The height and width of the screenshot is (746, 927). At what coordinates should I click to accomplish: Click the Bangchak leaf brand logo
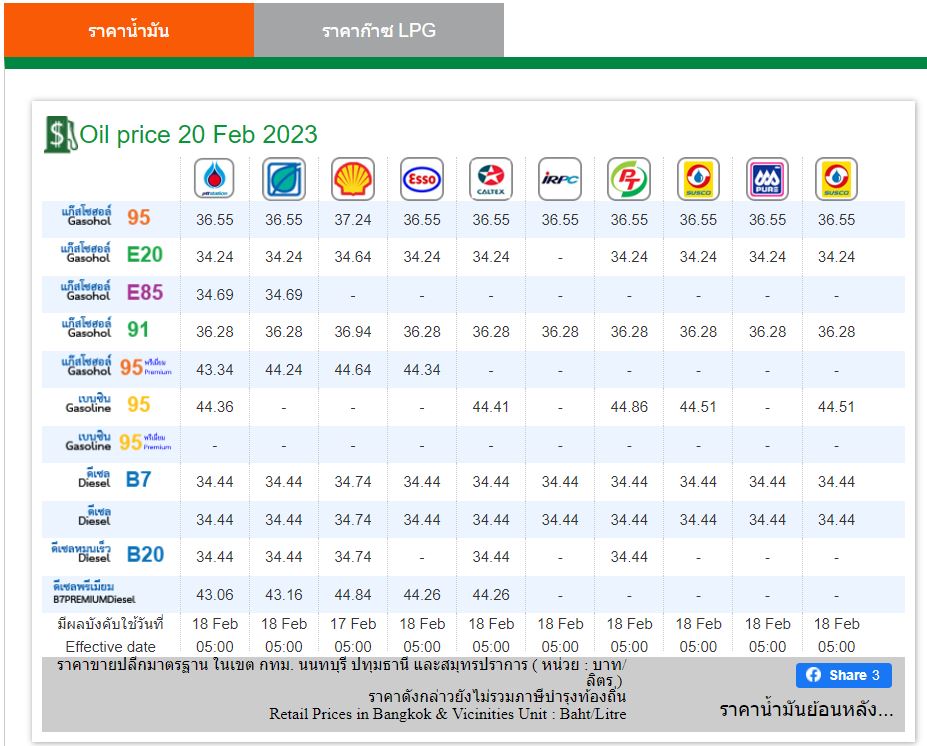point(284,179)
